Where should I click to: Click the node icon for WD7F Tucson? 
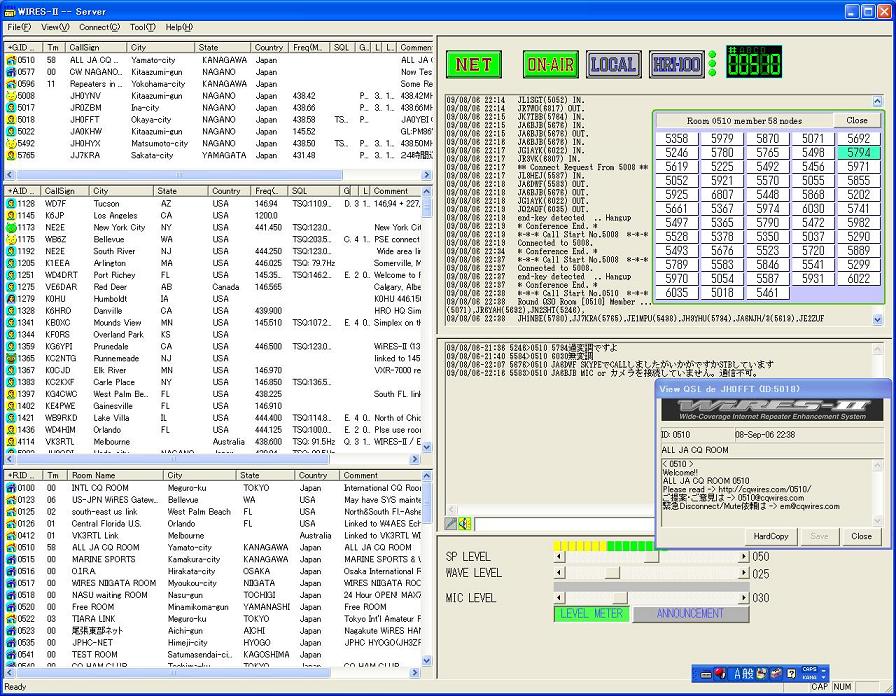(x=10, y=204)
